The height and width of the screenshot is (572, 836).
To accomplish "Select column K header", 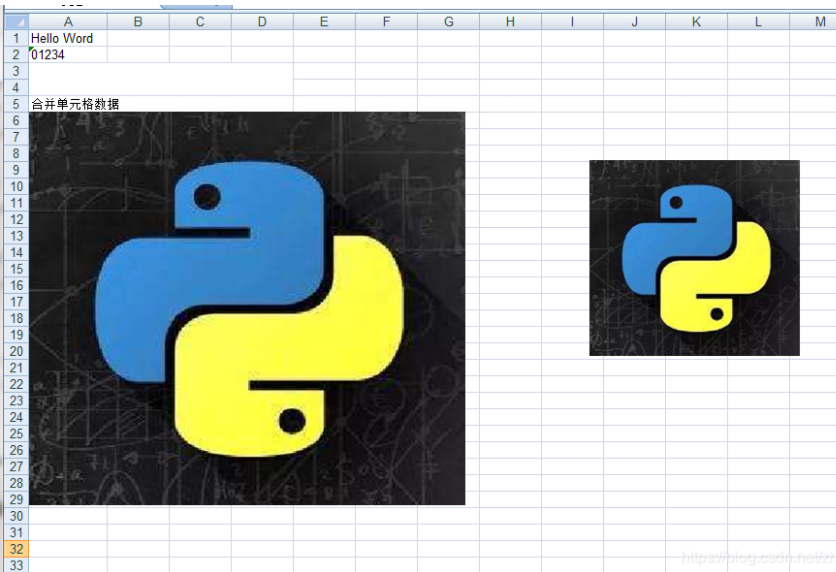I will pyautogui.click(x=696, y=22).
